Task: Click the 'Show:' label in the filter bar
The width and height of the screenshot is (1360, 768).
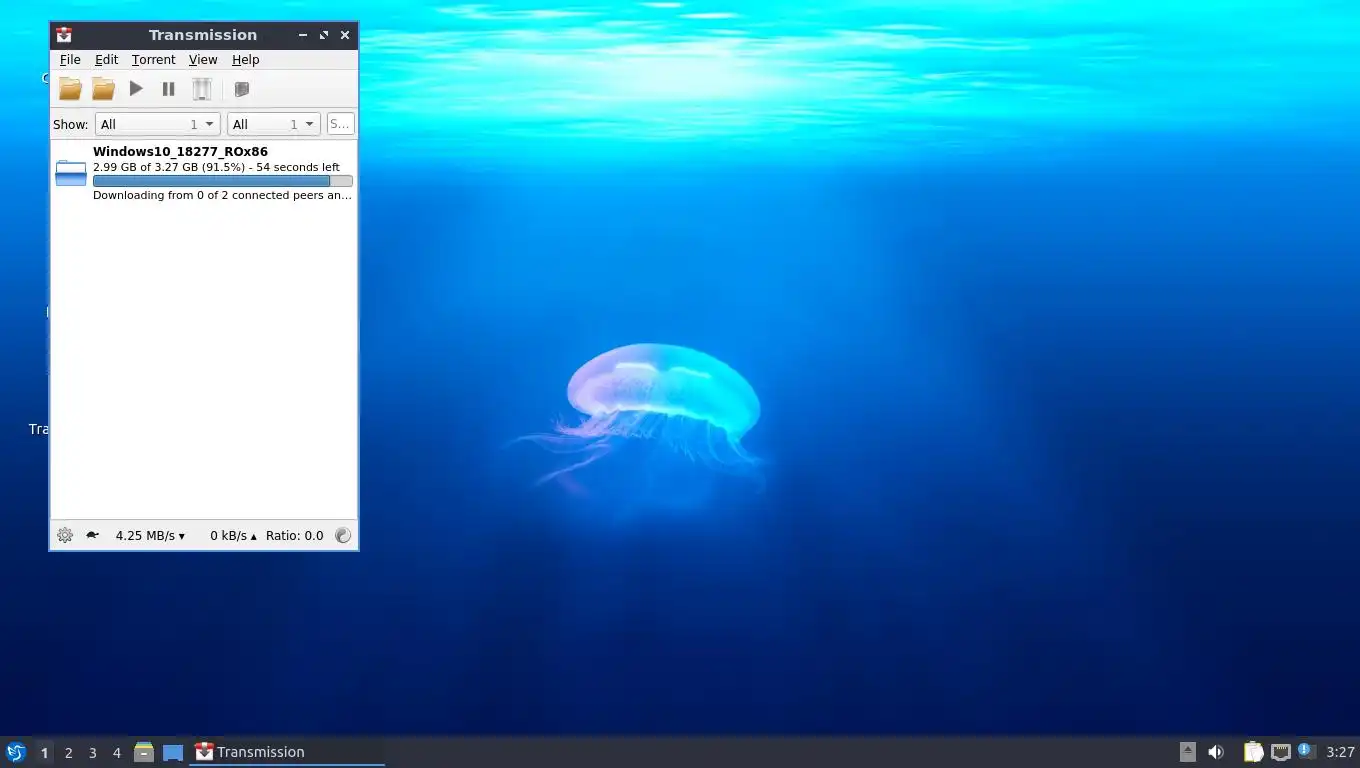Action: [x=70, y=124]
